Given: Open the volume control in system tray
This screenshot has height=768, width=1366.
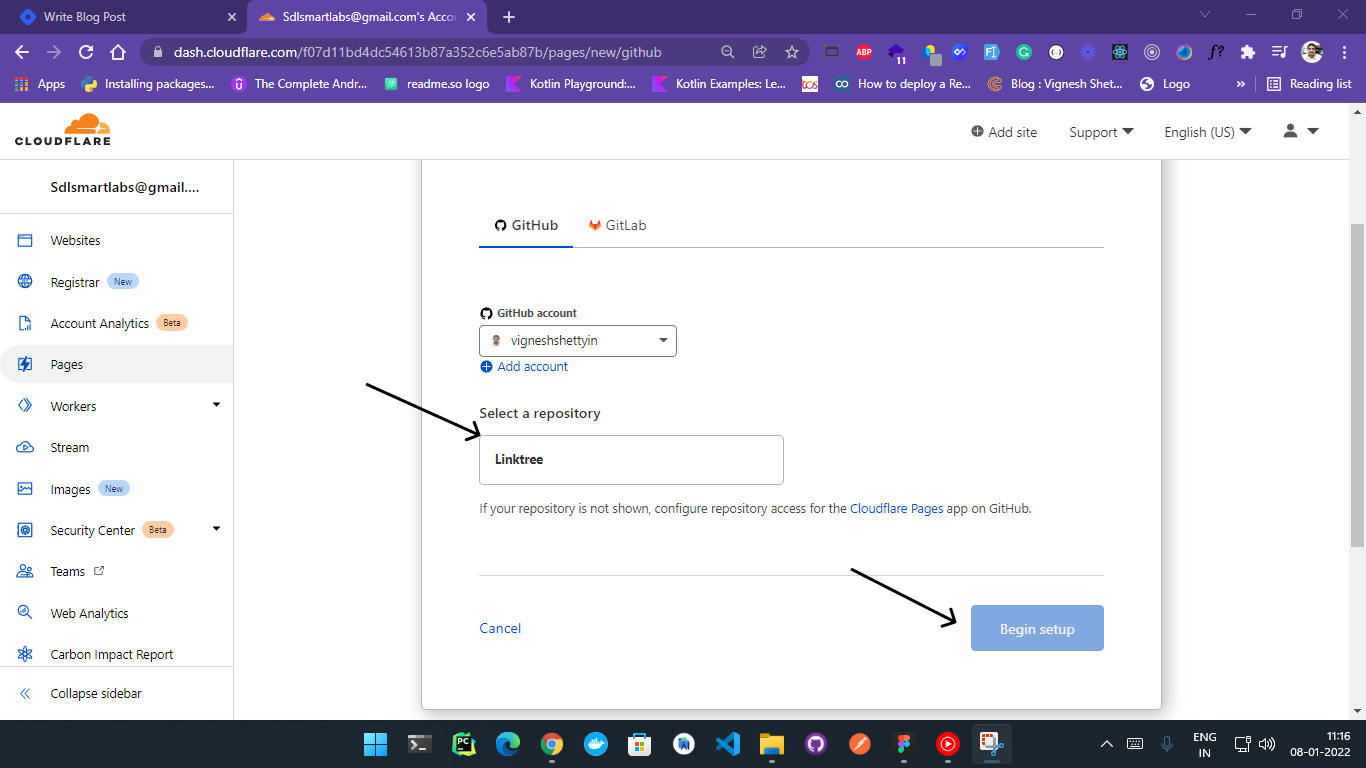Looking at the screenshot, I should 1267,744.
